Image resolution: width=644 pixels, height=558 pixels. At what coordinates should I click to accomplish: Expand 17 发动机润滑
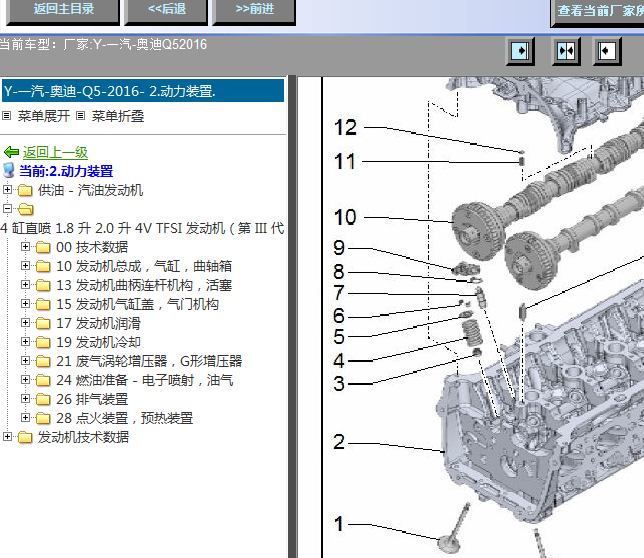25,323
